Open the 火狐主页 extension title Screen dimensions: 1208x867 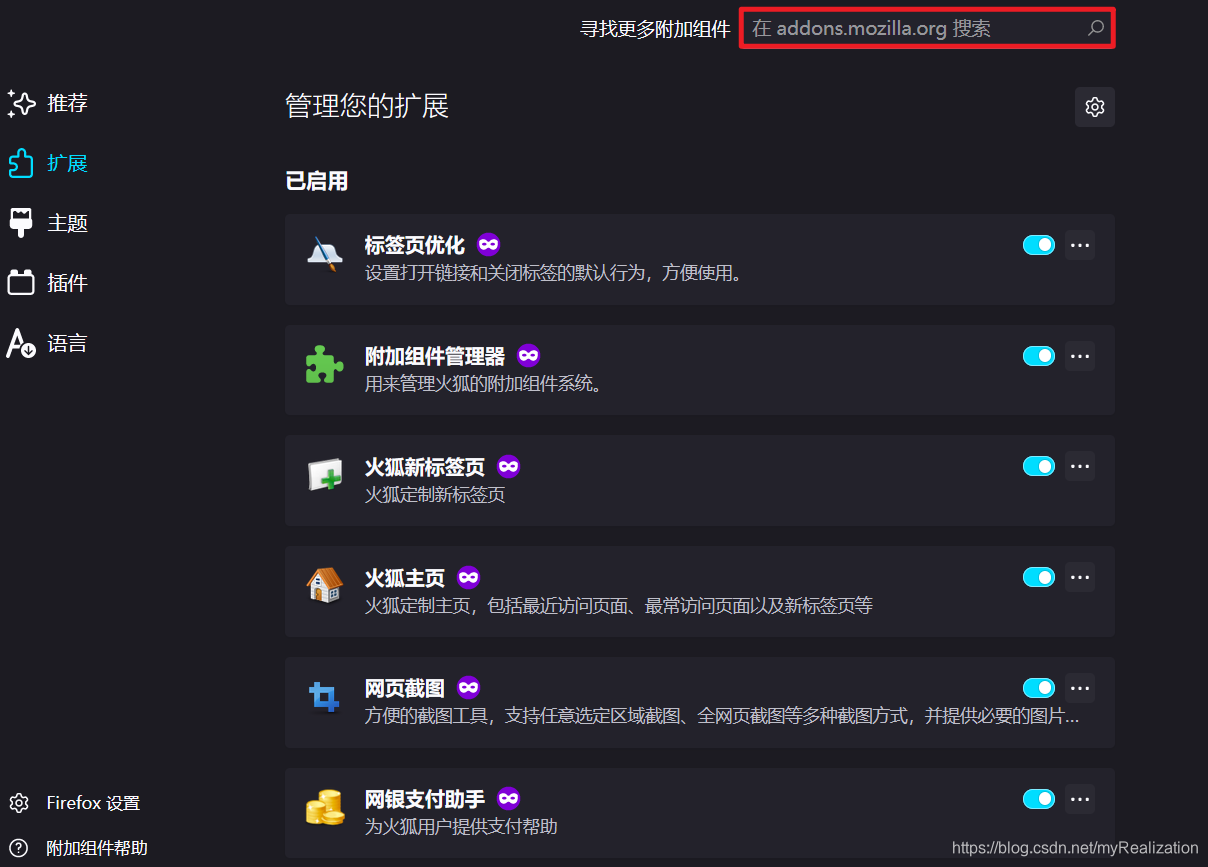405,578
